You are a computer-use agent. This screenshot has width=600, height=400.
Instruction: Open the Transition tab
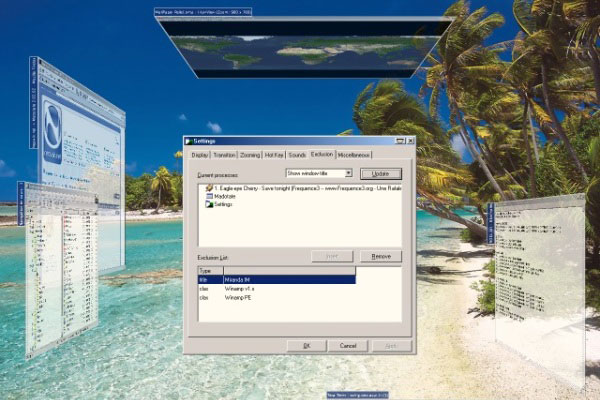pyautogui.click(x=224, y=155)
